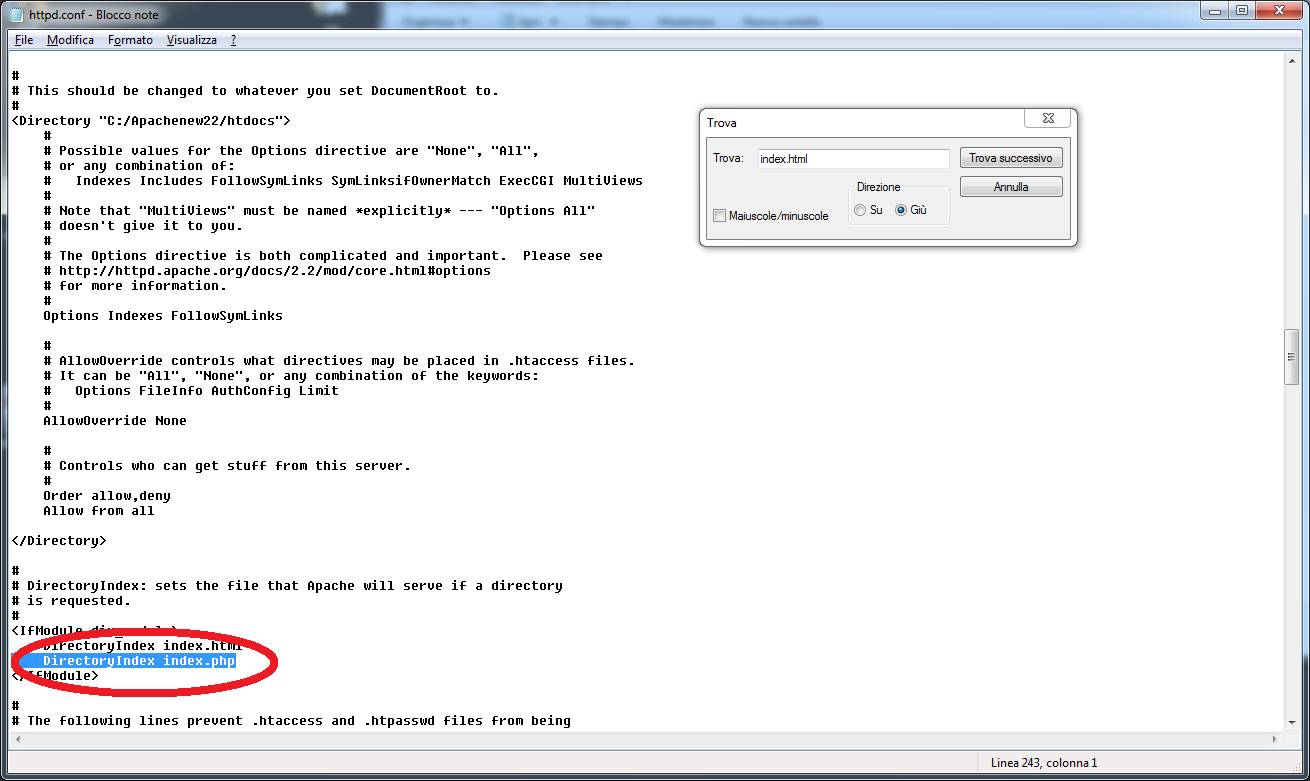Maximize the httpd.conf Notepad window
The height and width of the screenshot is (781, 1310).
1241,11
